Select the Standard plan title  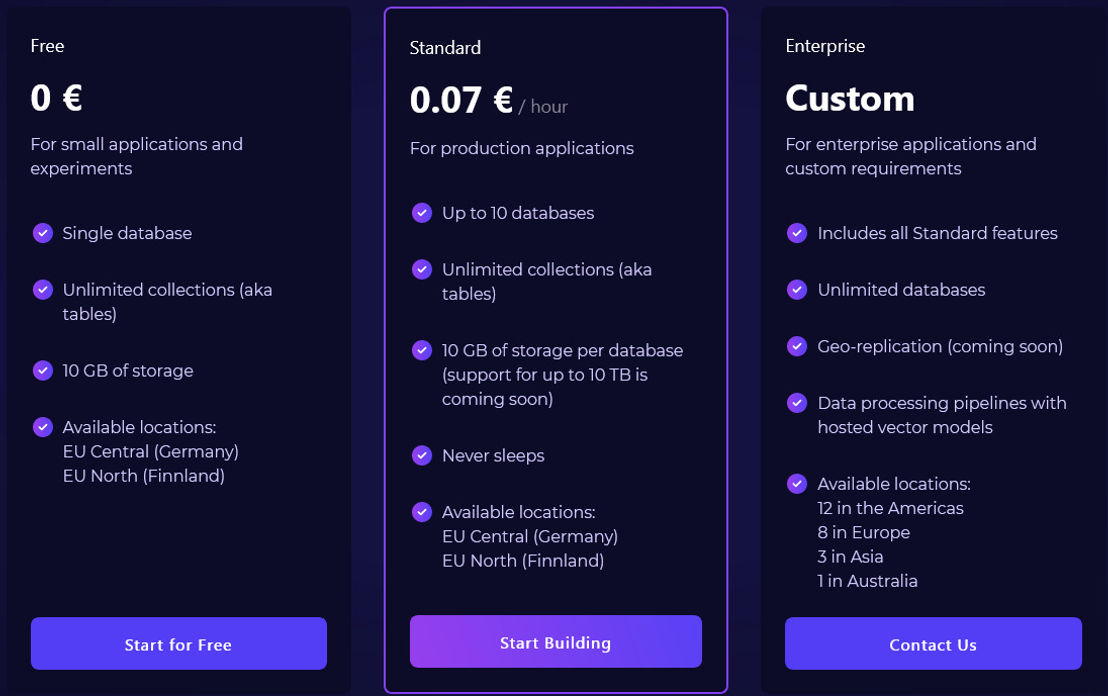point(445,47)
